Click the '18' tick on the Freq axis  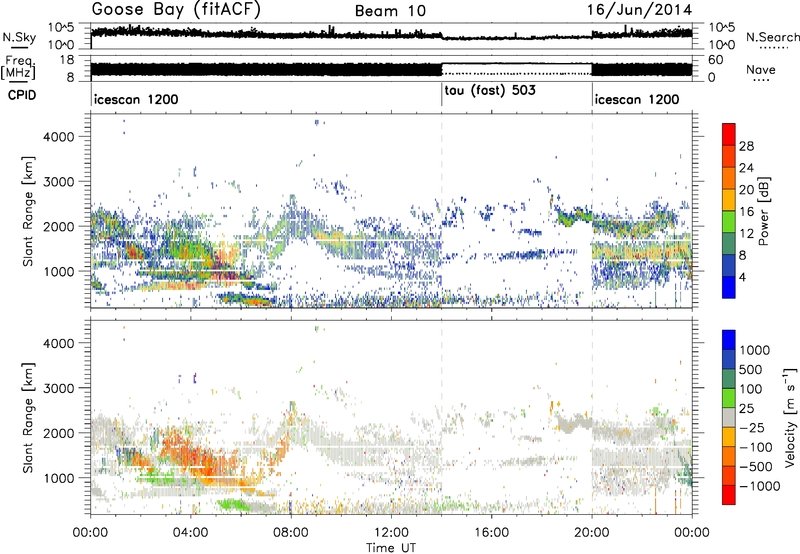67,60
